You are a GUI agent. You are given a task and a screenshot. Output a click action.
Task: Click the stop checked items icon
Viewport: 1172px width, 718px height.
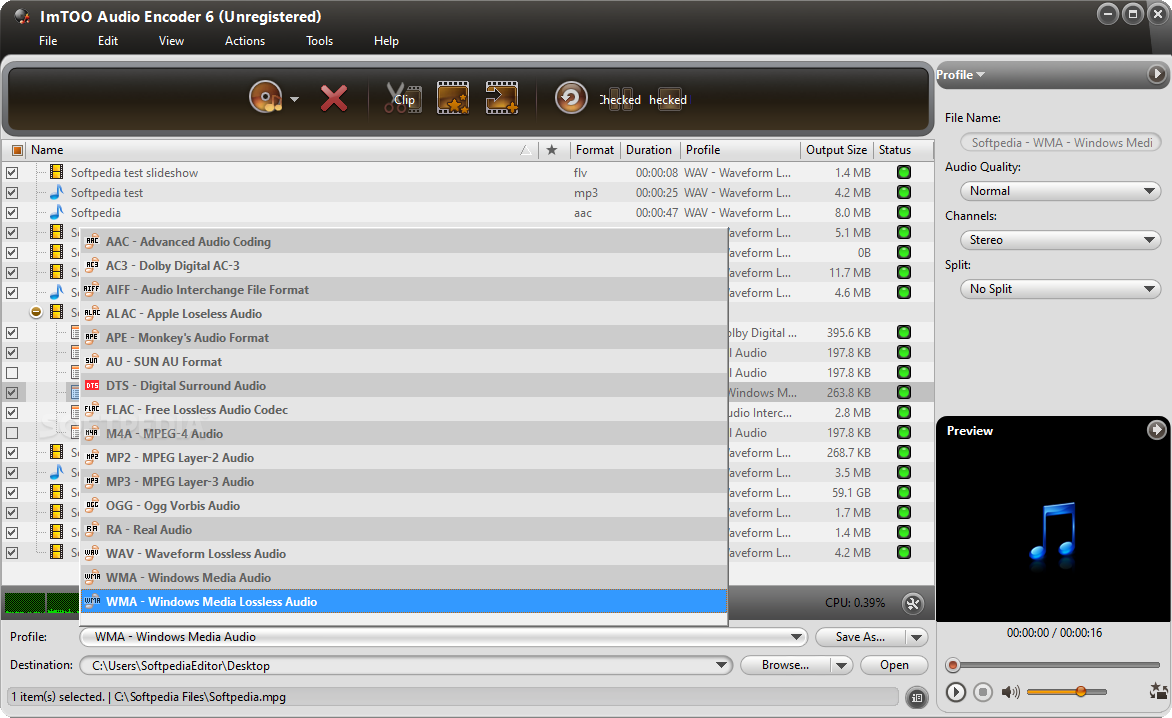coord(668,99)
